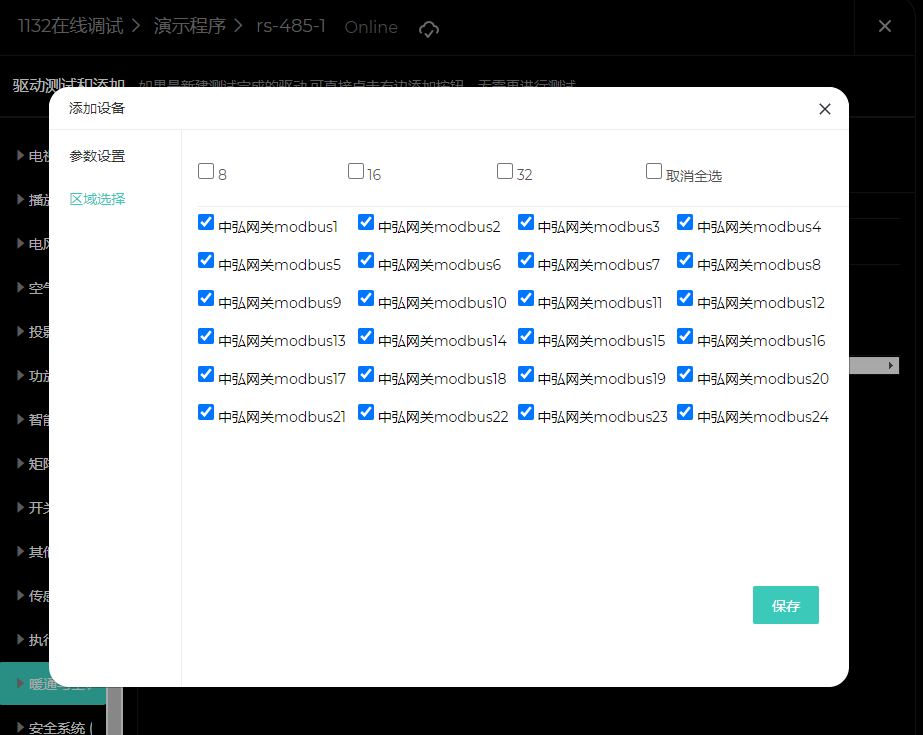Image resolution: width=923 pixels, height=735 pixels.
Task: Uncheck 中弘网关modbus14
Action: coord(366,336)
